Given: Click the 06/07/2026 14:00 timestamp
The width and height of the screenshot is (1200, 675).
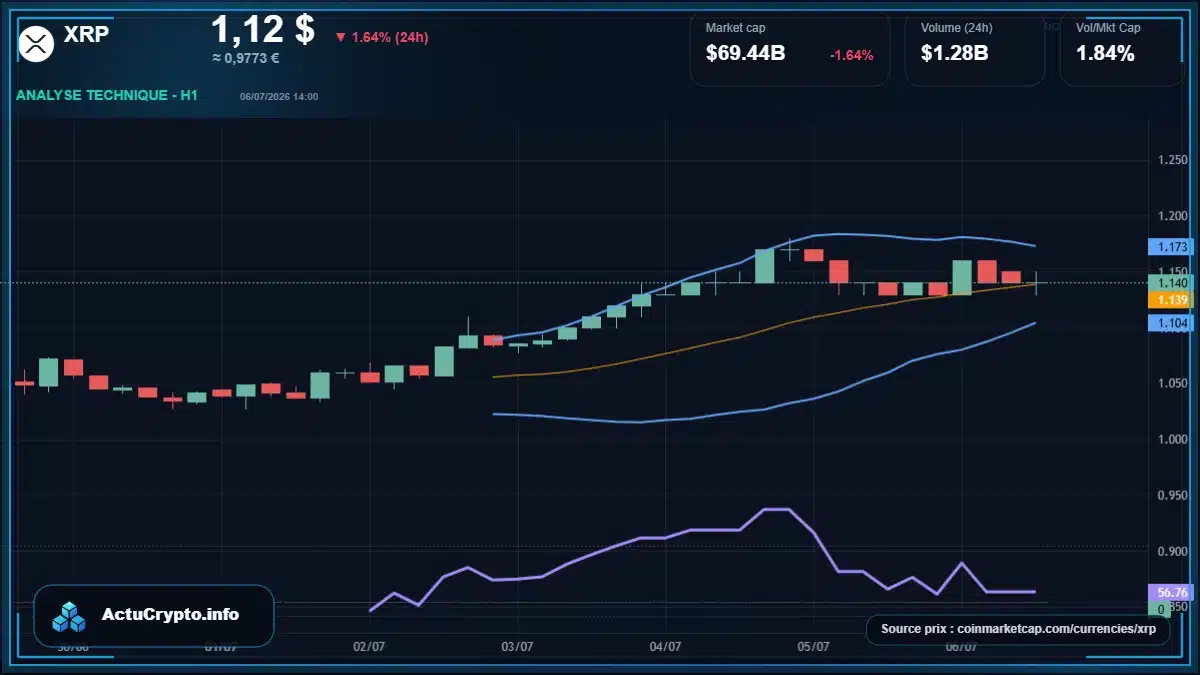Looking at the screenshot, I should click(279, 97).
